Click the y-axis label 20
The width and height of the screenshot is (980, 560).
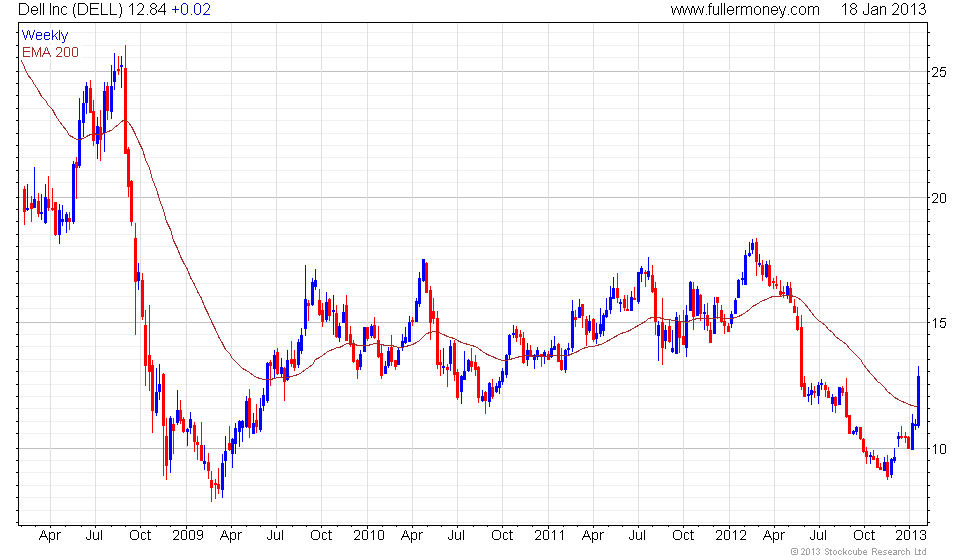(939, 198)
